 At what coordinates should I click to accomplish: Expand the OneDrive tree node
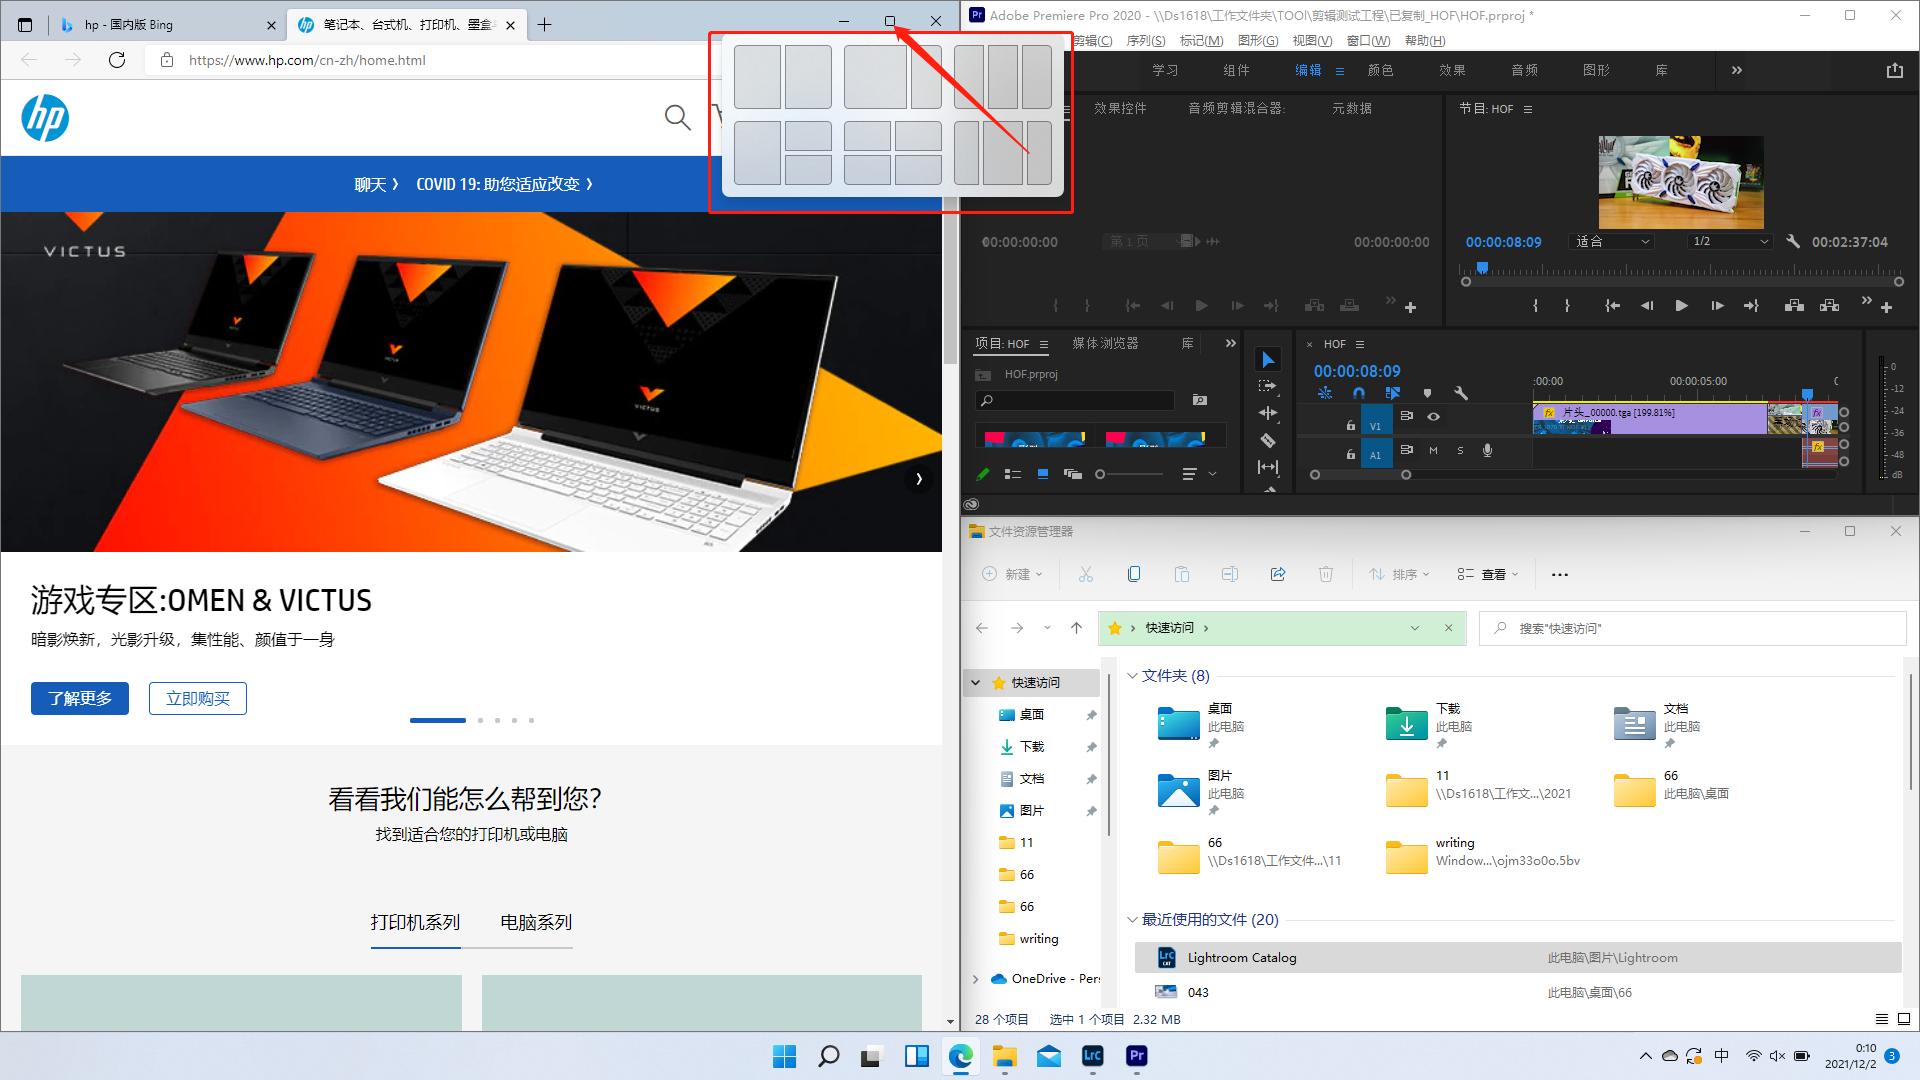tap(976, 979)
